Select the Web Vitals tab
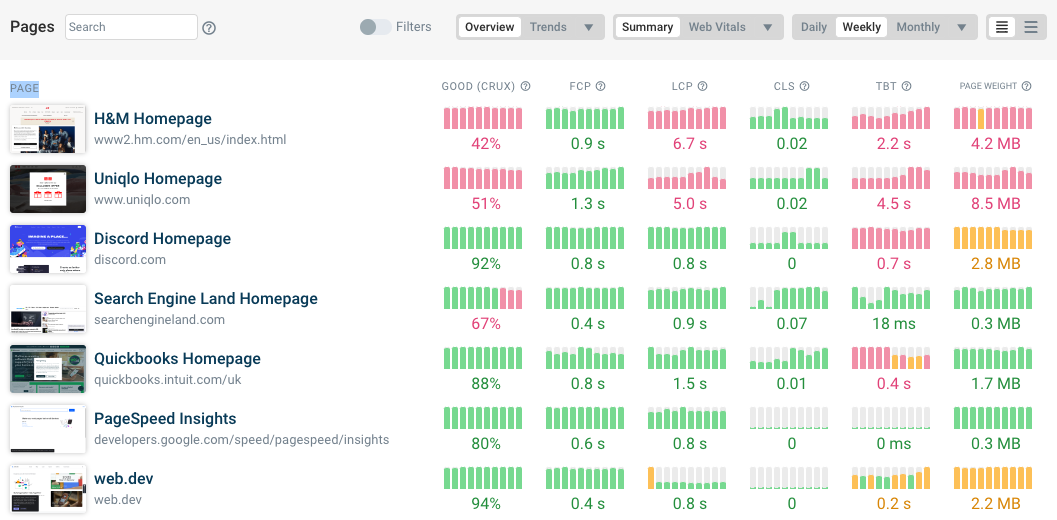 [717, 27]
